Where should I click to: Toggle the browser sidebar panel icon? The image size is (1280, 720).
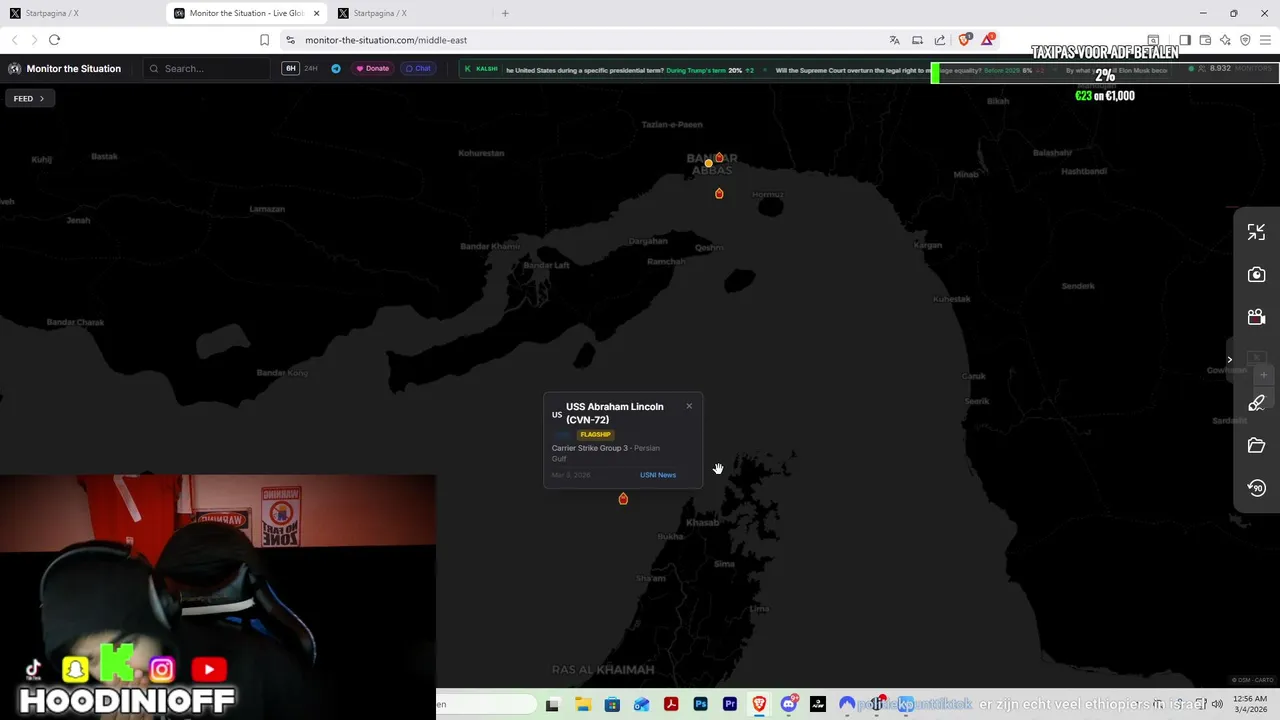tap(1184, 40)
